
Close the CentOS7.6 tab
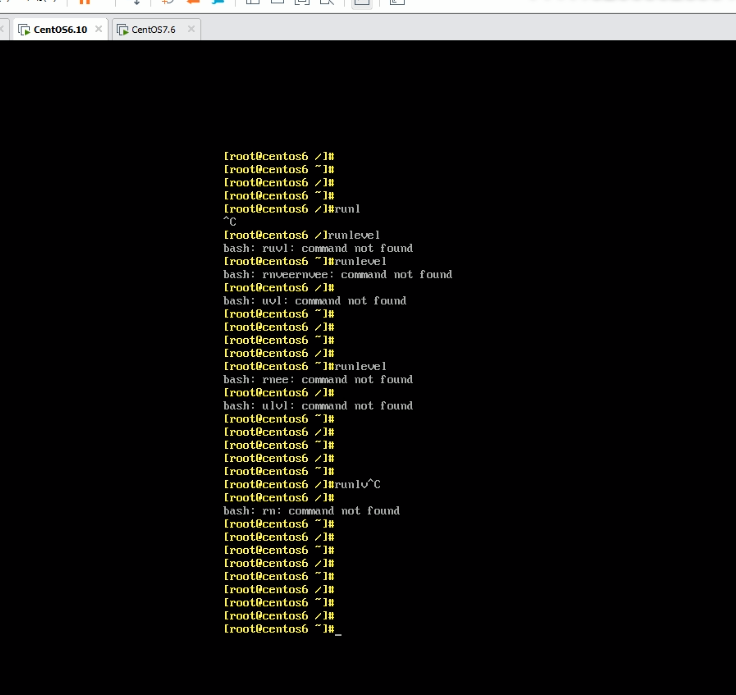pyautogui.click(x=190, y=29)
